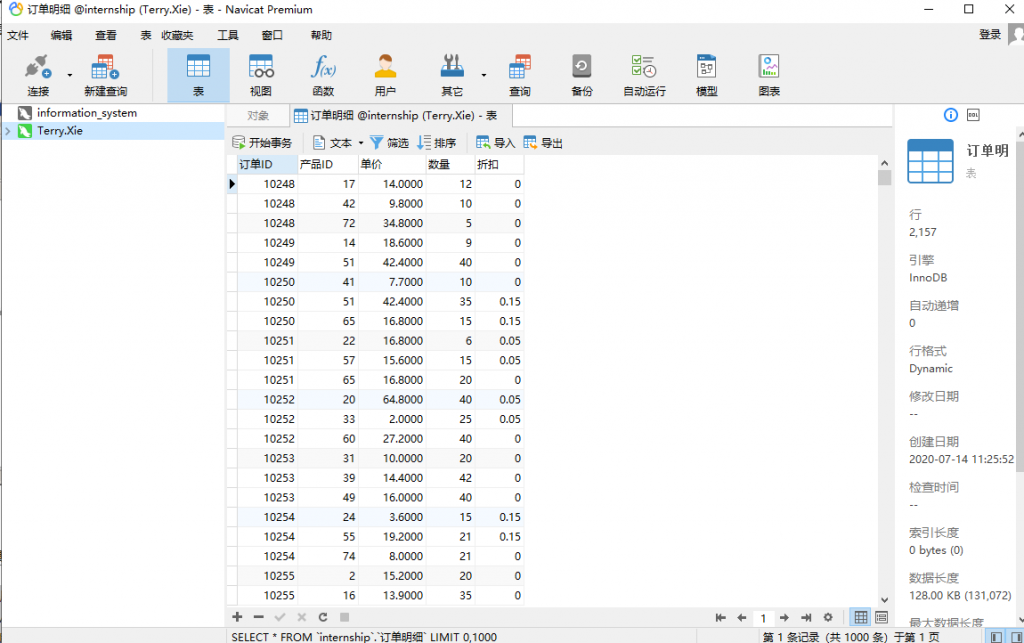Toggle the right pane visibility icon
Viewport: 1024px width, 643px height.
pos(1016,636)
